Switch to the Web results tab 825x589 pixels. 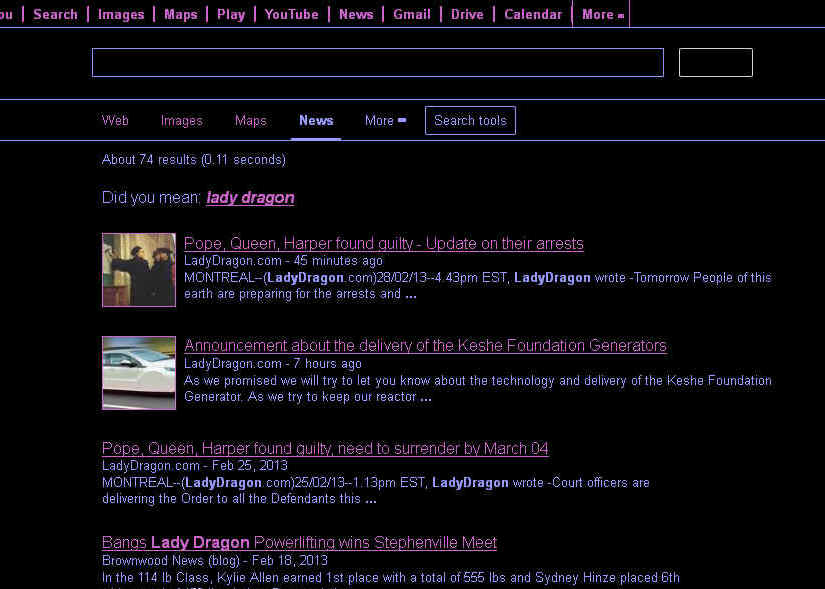click(x=115, y=121)
